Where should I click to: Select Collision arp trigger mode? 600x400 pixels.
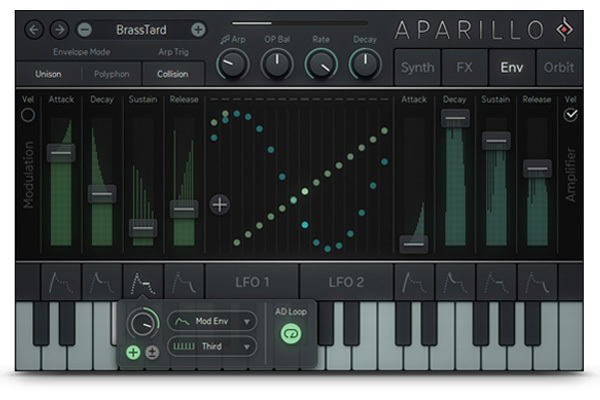pyautogui.click(x=173, y=74)
